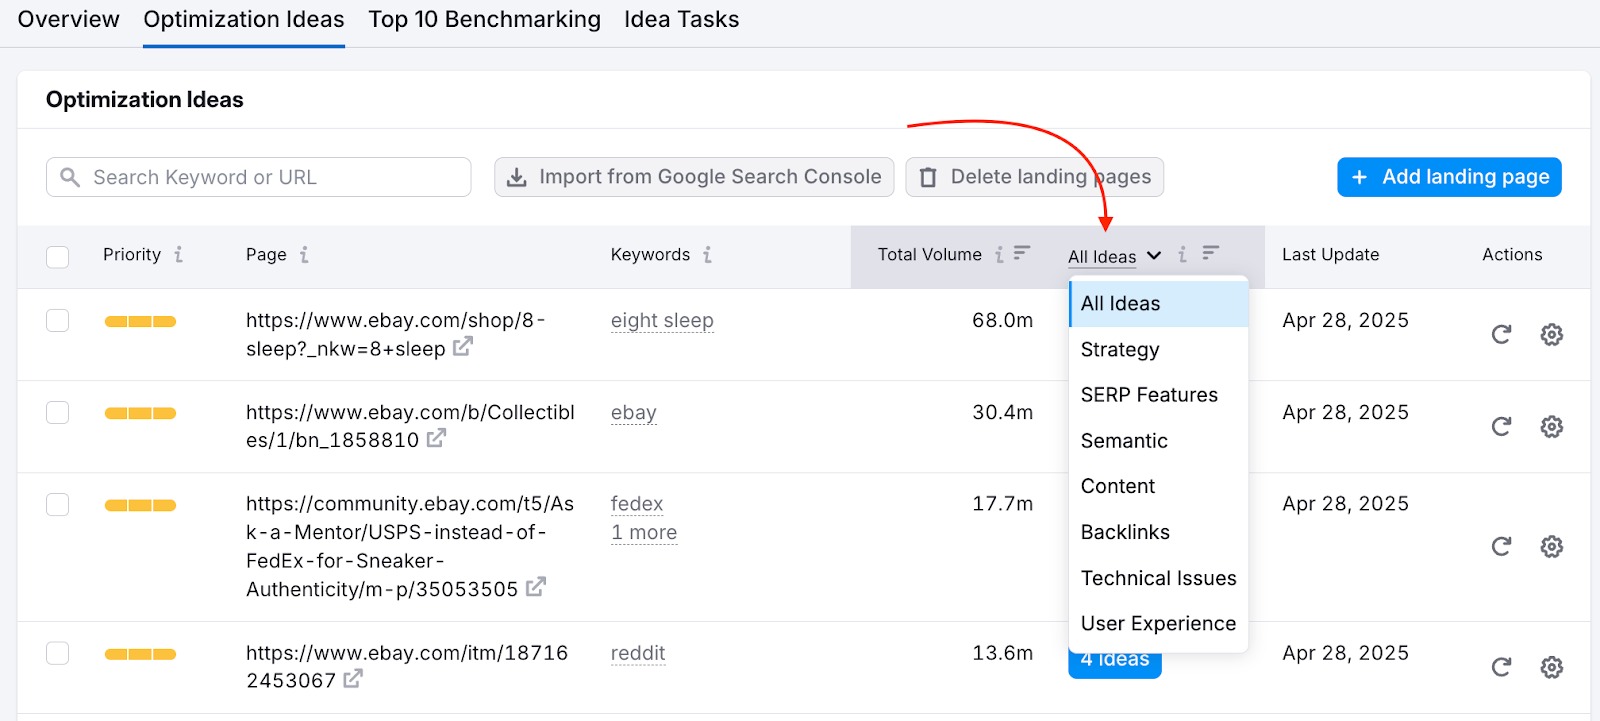The image size is (1600, 721).
Task: Click the info icon next to Keywords
Action: [707, 255]
